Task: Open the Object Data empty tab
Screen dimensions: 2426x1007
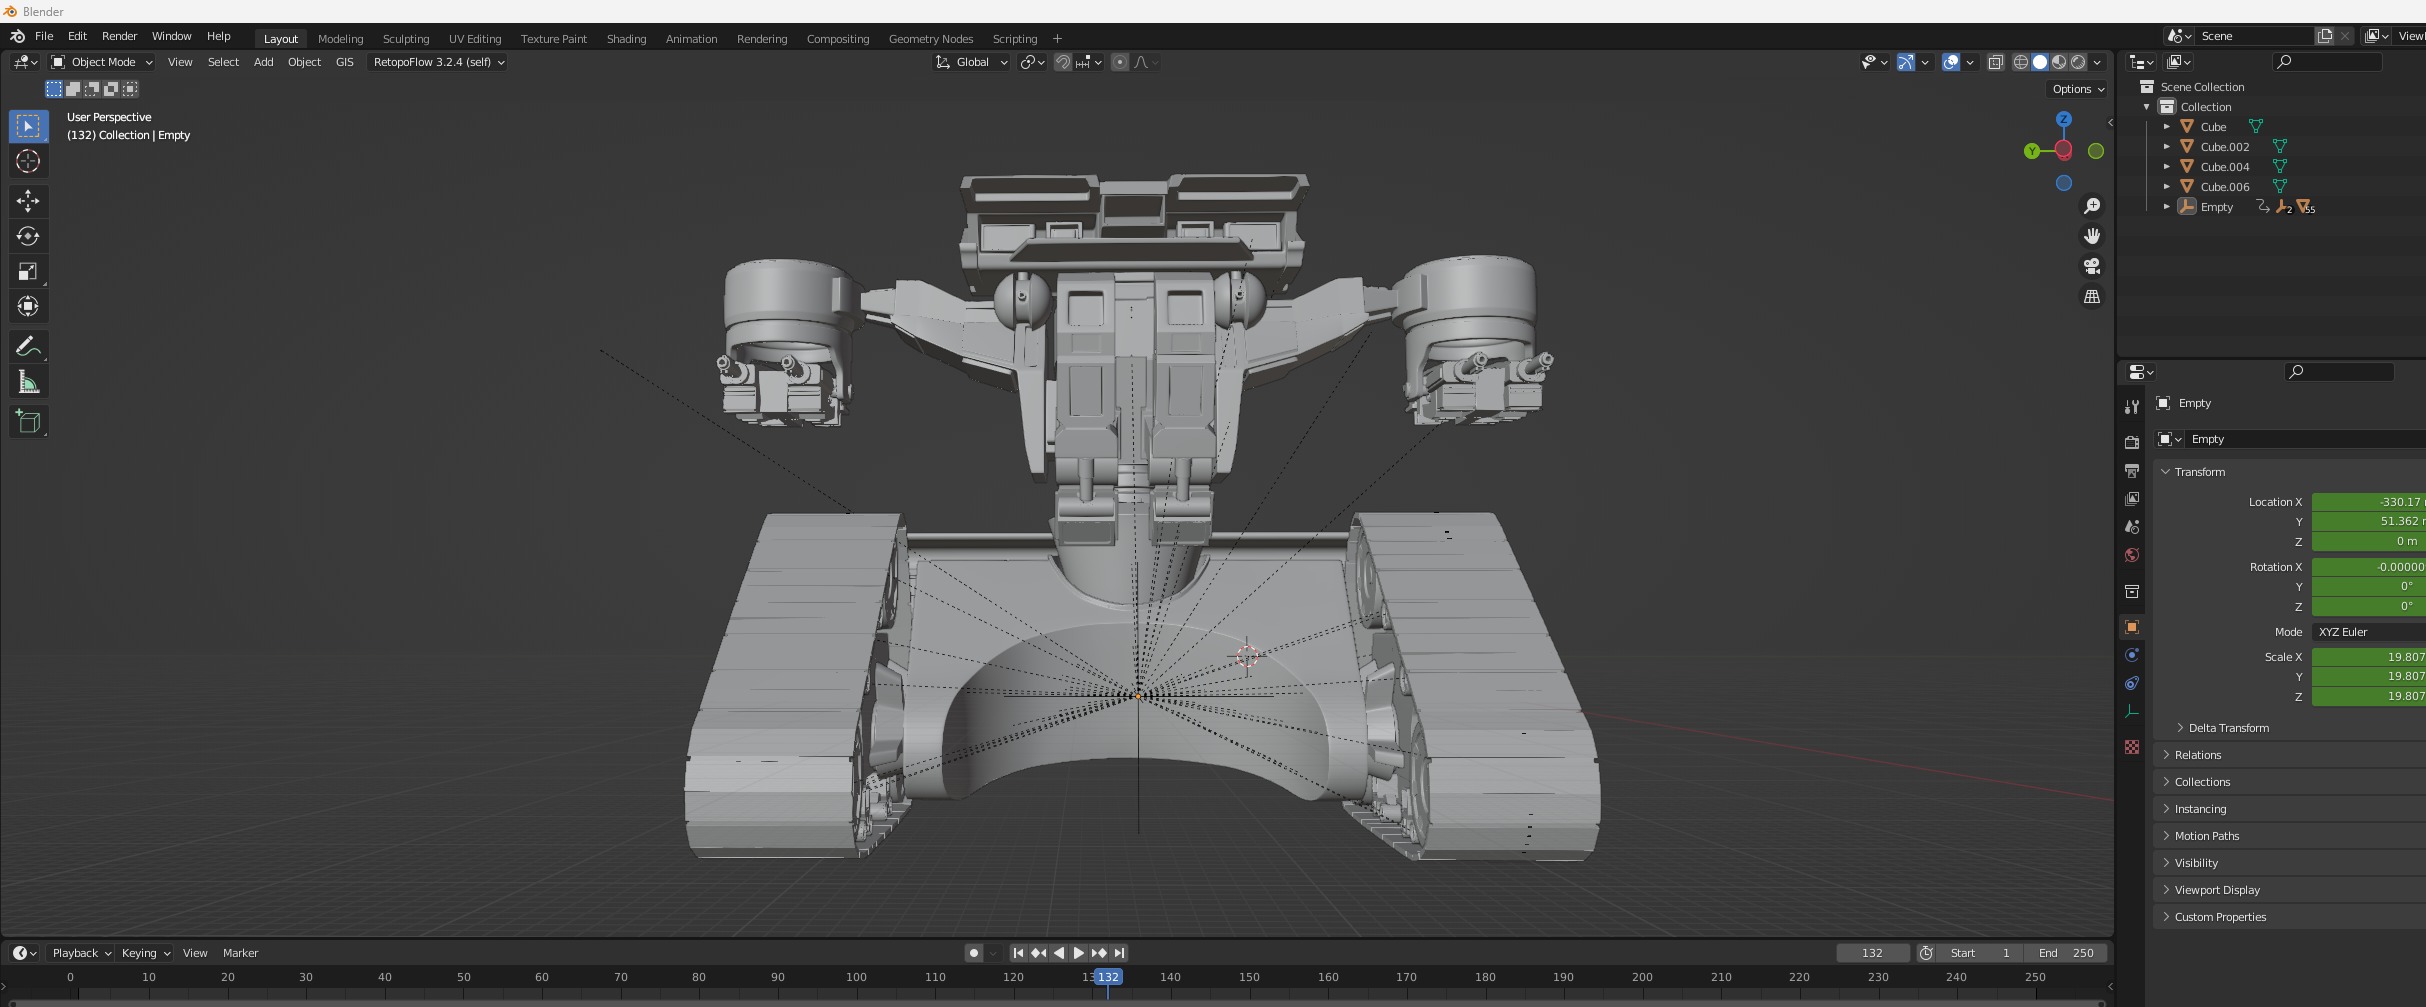Action: [2132, 711]
